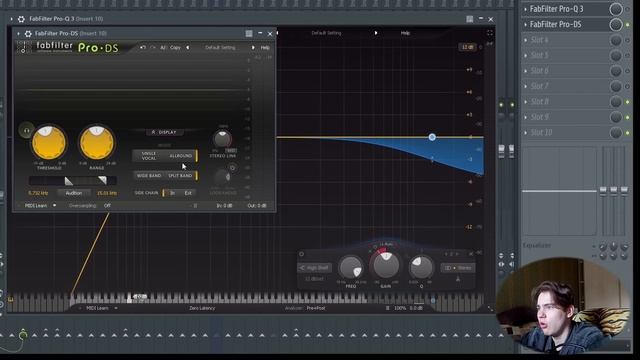This screenshot has height=360, width=640.
Task: Open the High Shelf filter shape dropdown
Action: (x=315, y=268)
